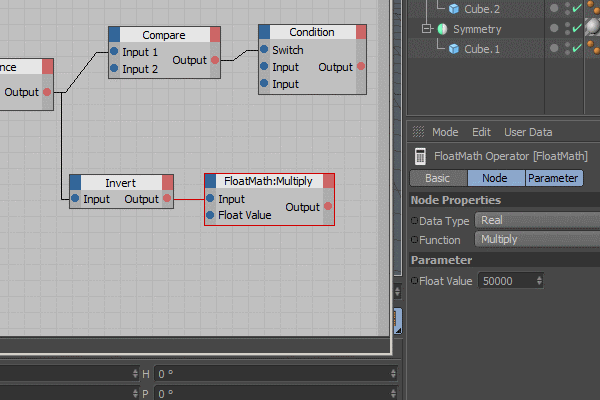Collapse the Symmetry tree item

(x=426, y=29)
